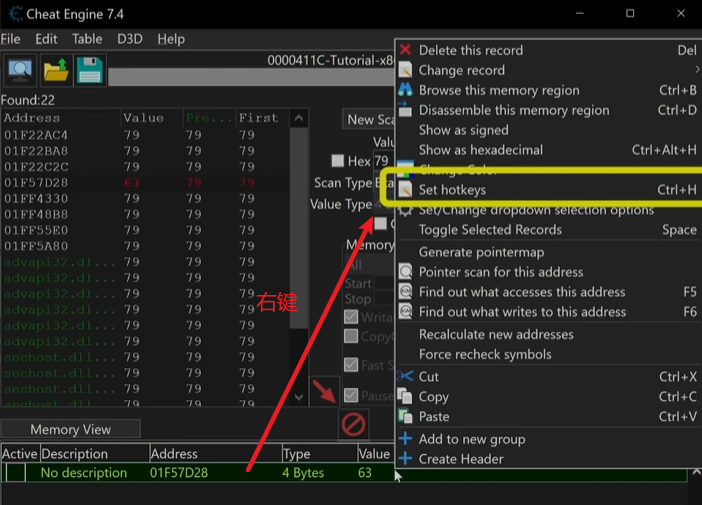702x505 pixels.
Task: Click the binoculars Browse memory region icon
Action: coord(405,90)
